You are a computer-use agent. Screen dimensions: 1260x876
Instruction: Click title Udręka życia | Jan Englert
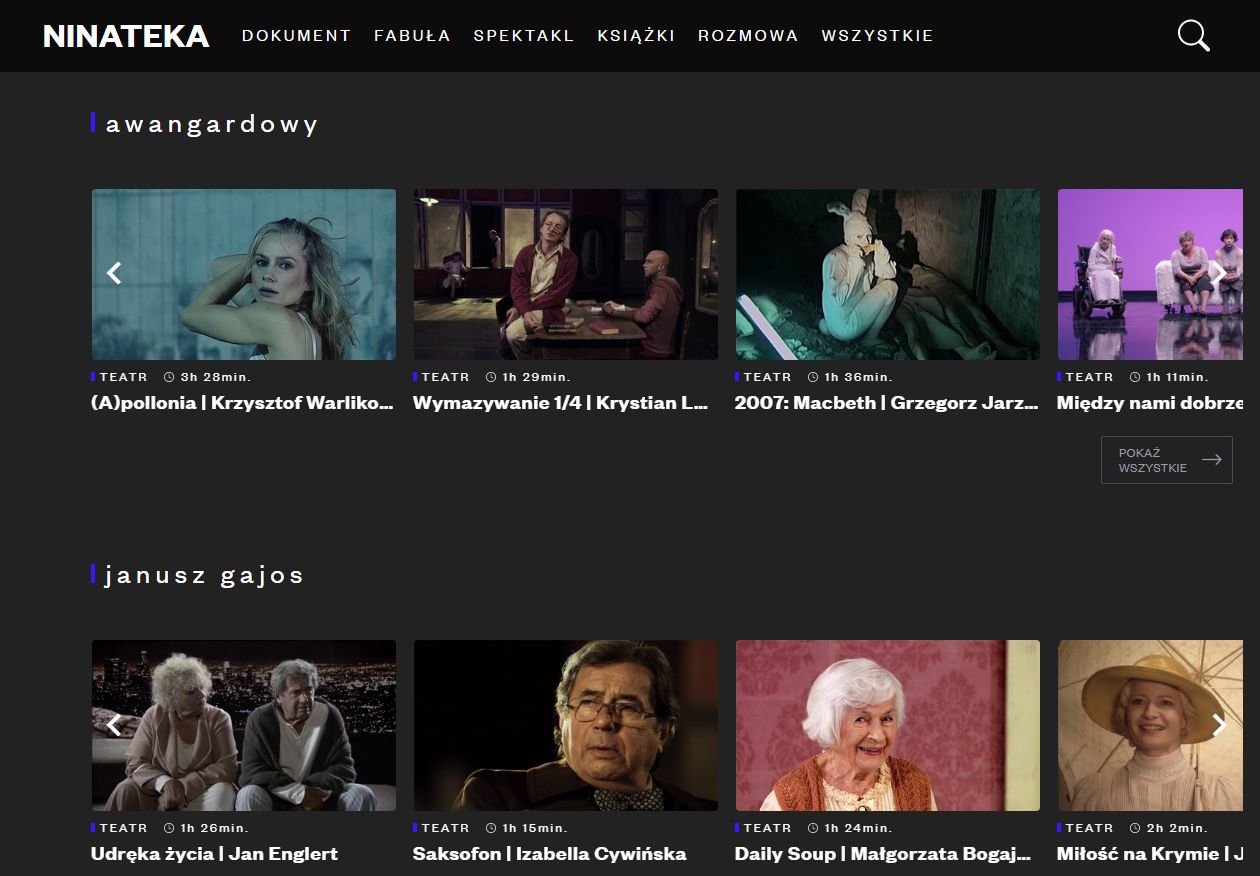tap(214, 854)
